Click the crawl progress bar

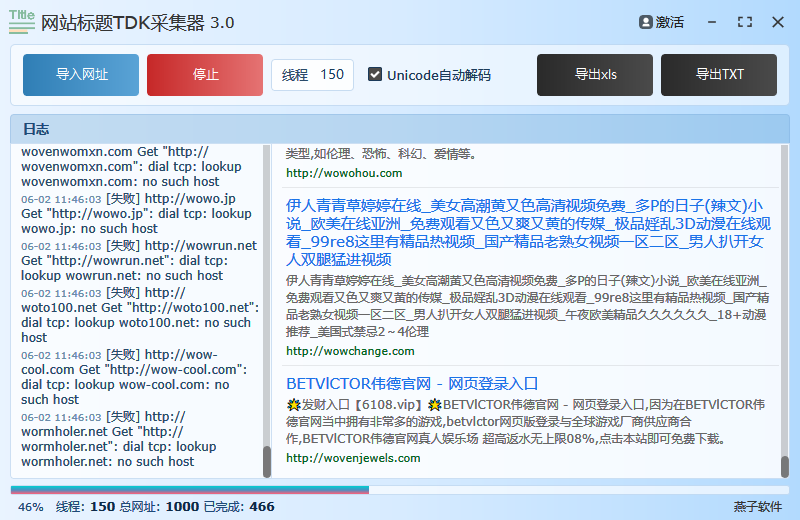point(399,490)
